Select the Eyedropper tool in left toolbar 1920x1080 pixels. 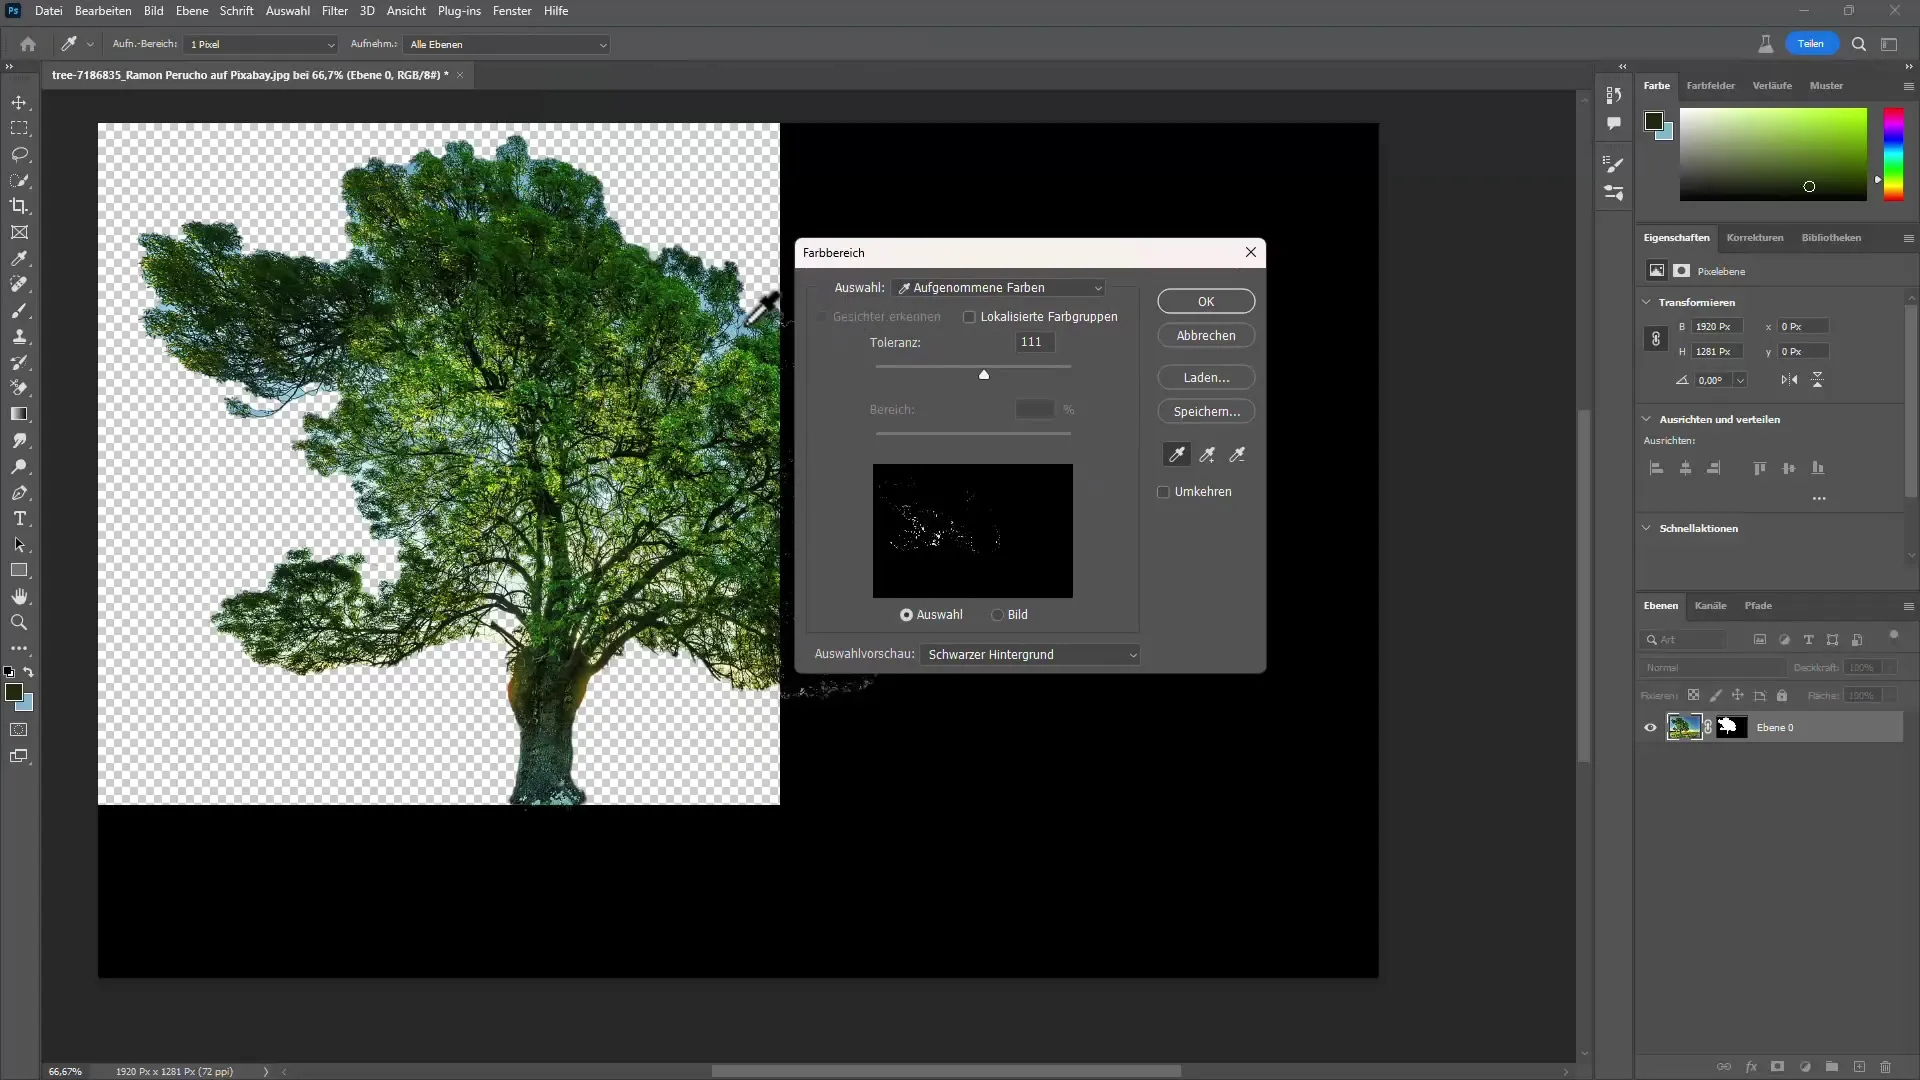coord(19,259)
